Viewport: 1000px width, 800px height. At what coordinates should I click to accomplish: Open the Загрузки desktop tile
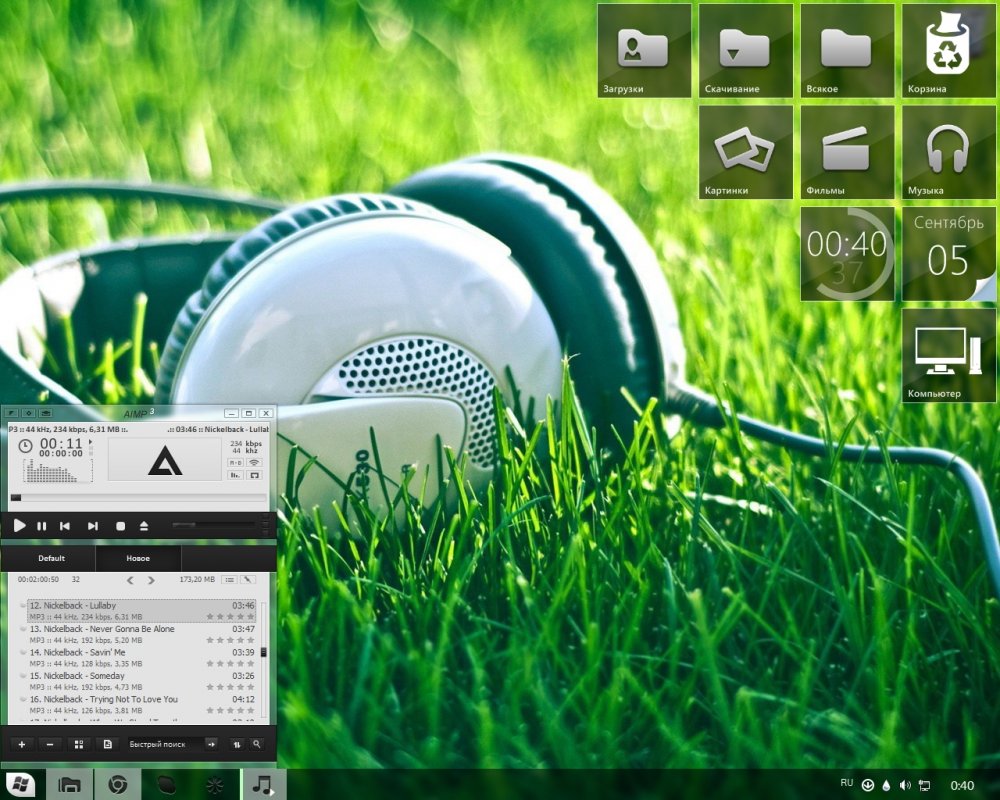pyautogui.click(x=644, y=50)
